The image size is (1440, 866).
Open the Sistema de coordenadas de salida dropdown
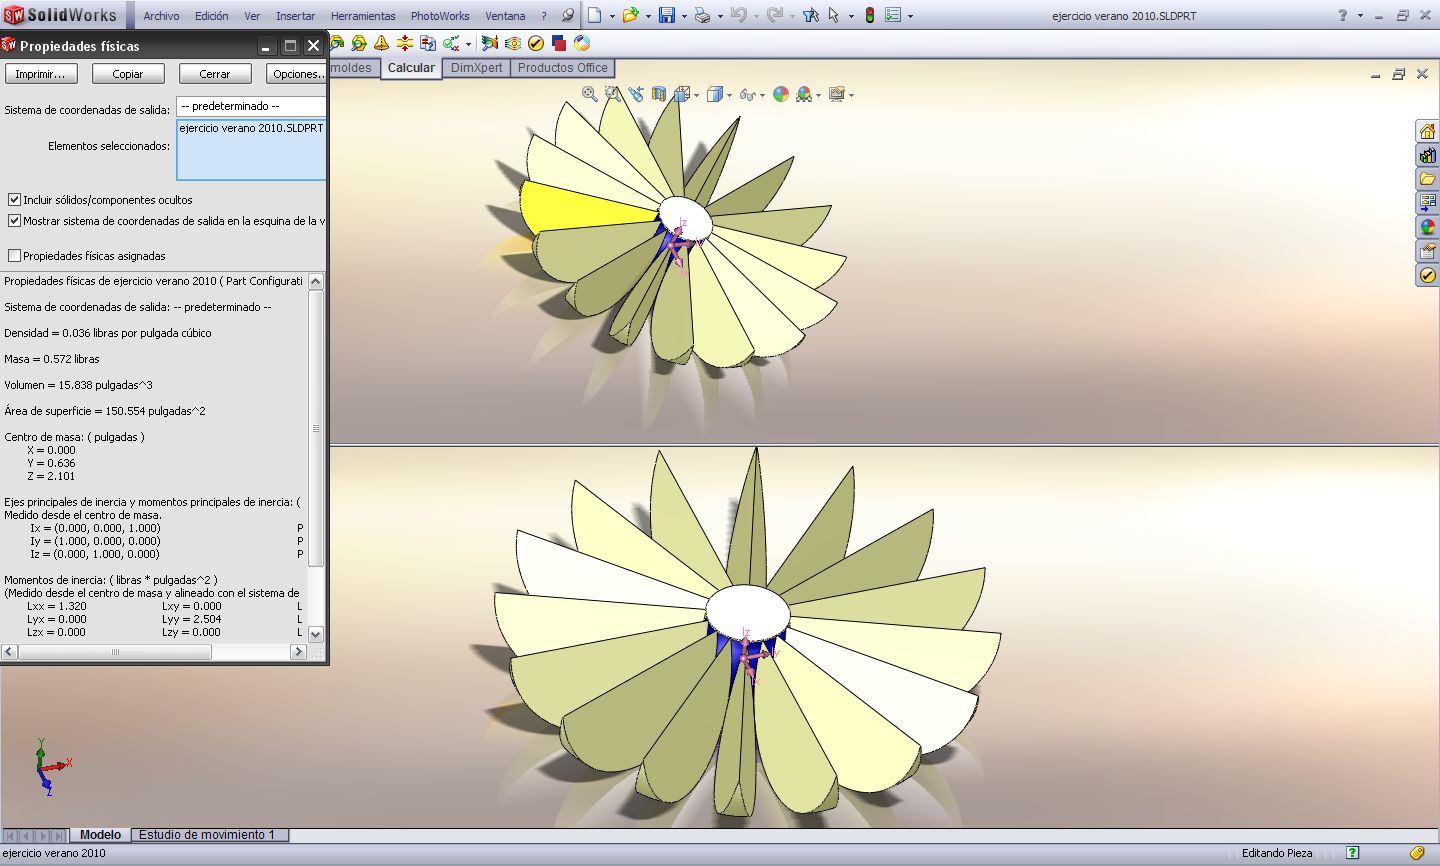[251, 106]
